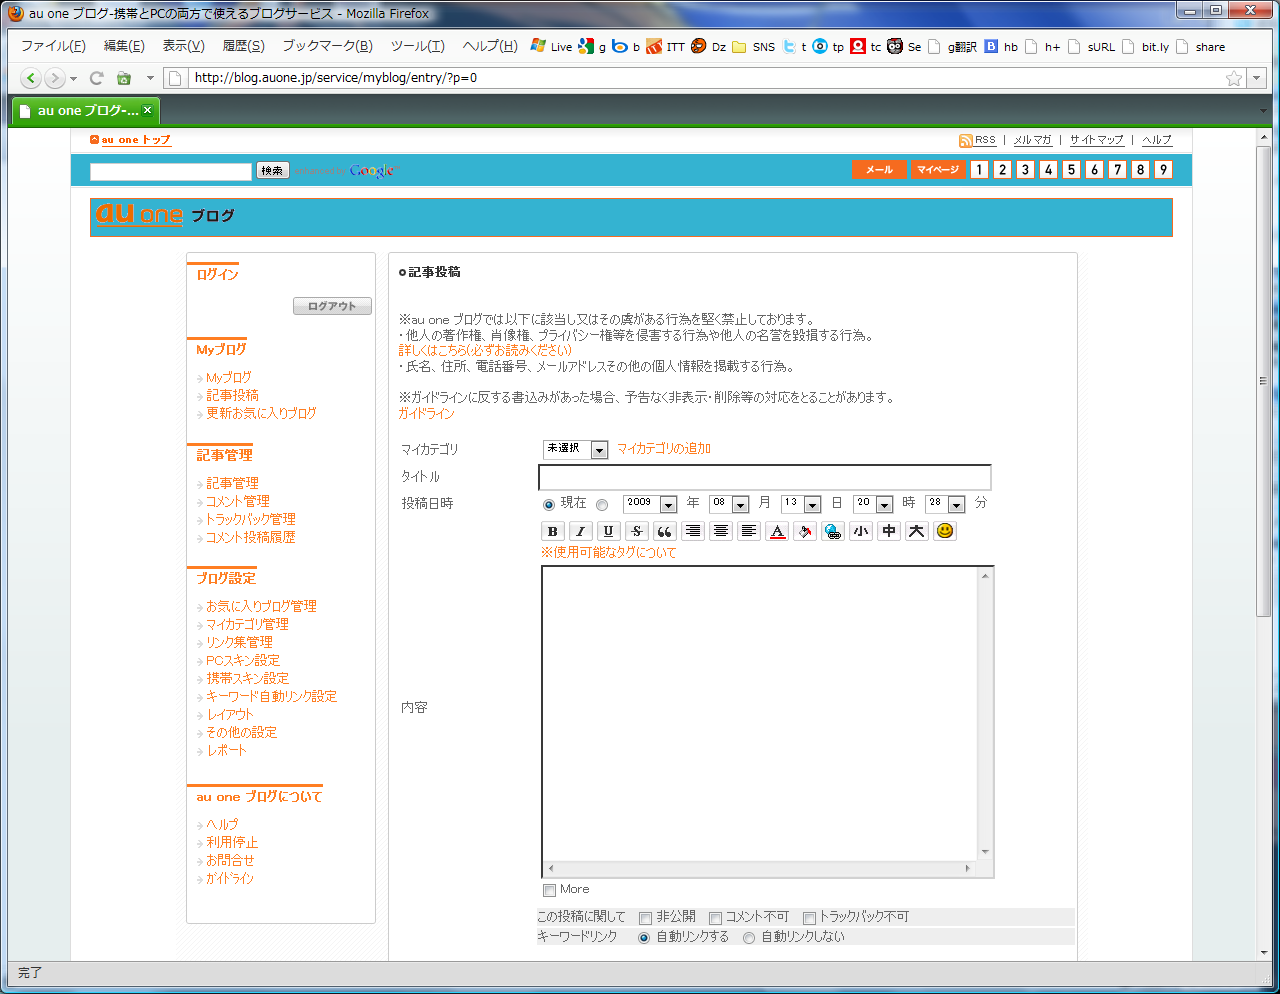1280x994 pixels.
Task: Open the Live bookmark in the toolbar
Action: pos(551,46)
